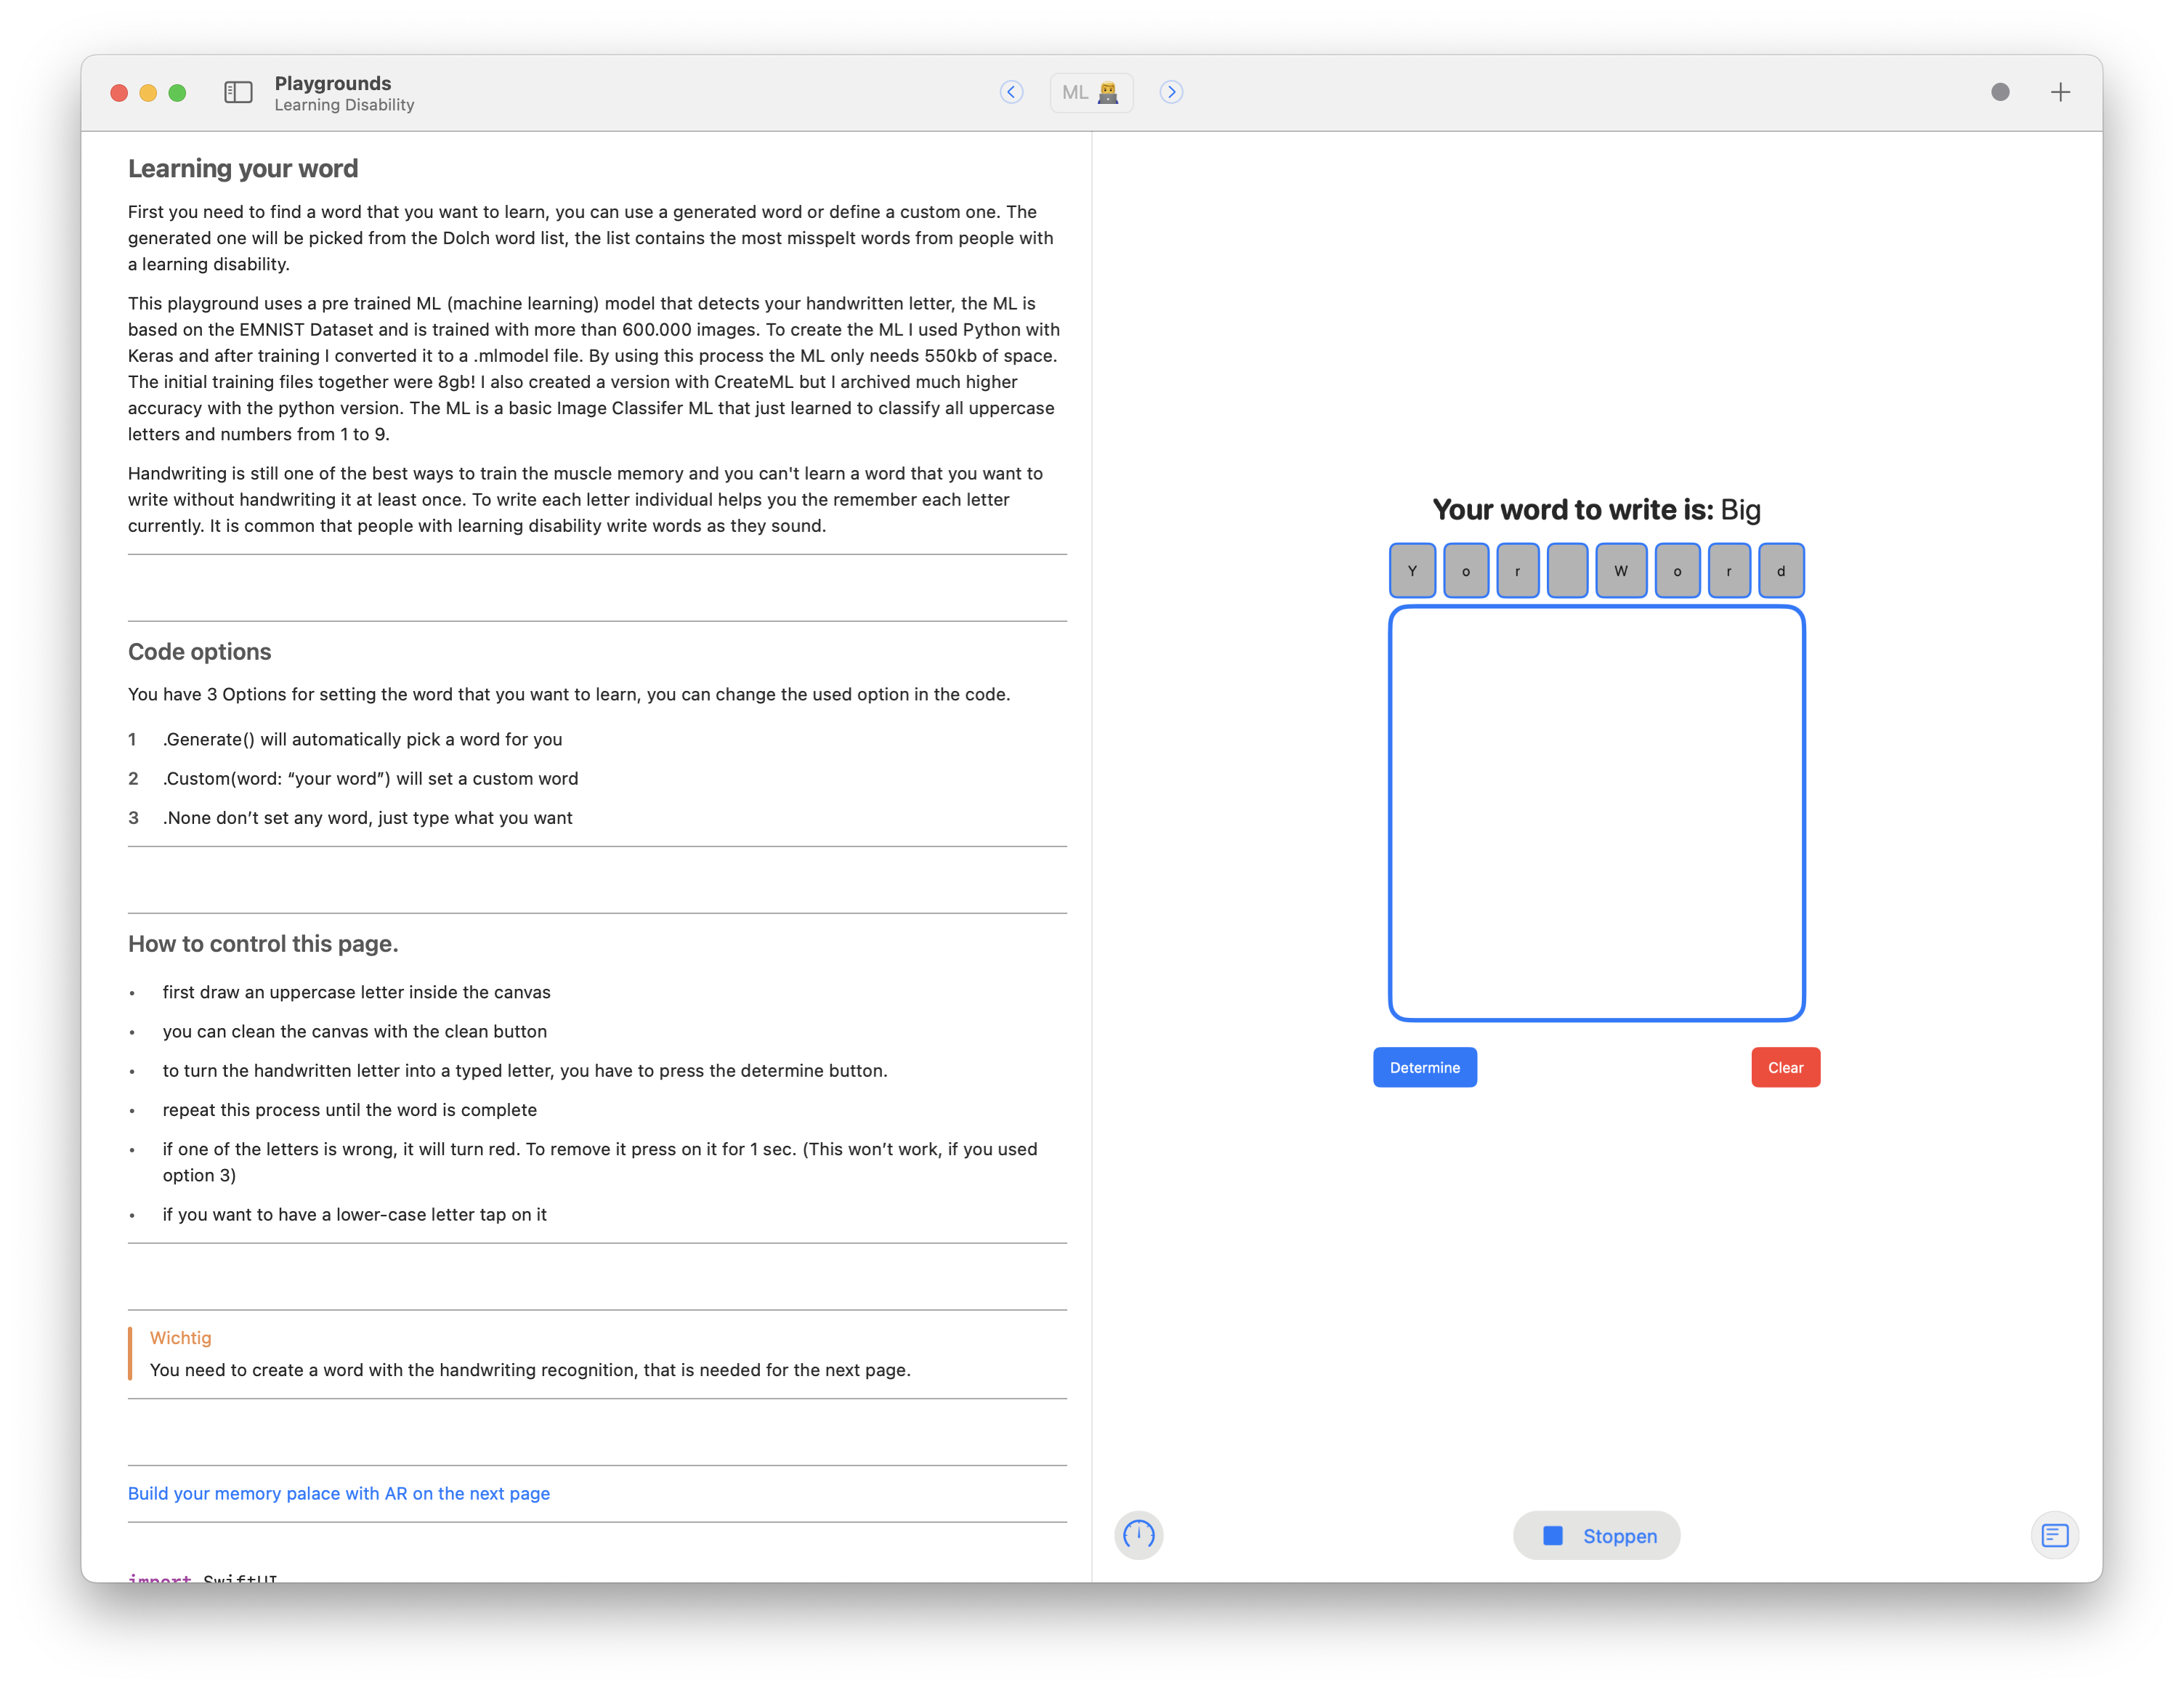Click the plus icon in title bar

click(2060, 92)
